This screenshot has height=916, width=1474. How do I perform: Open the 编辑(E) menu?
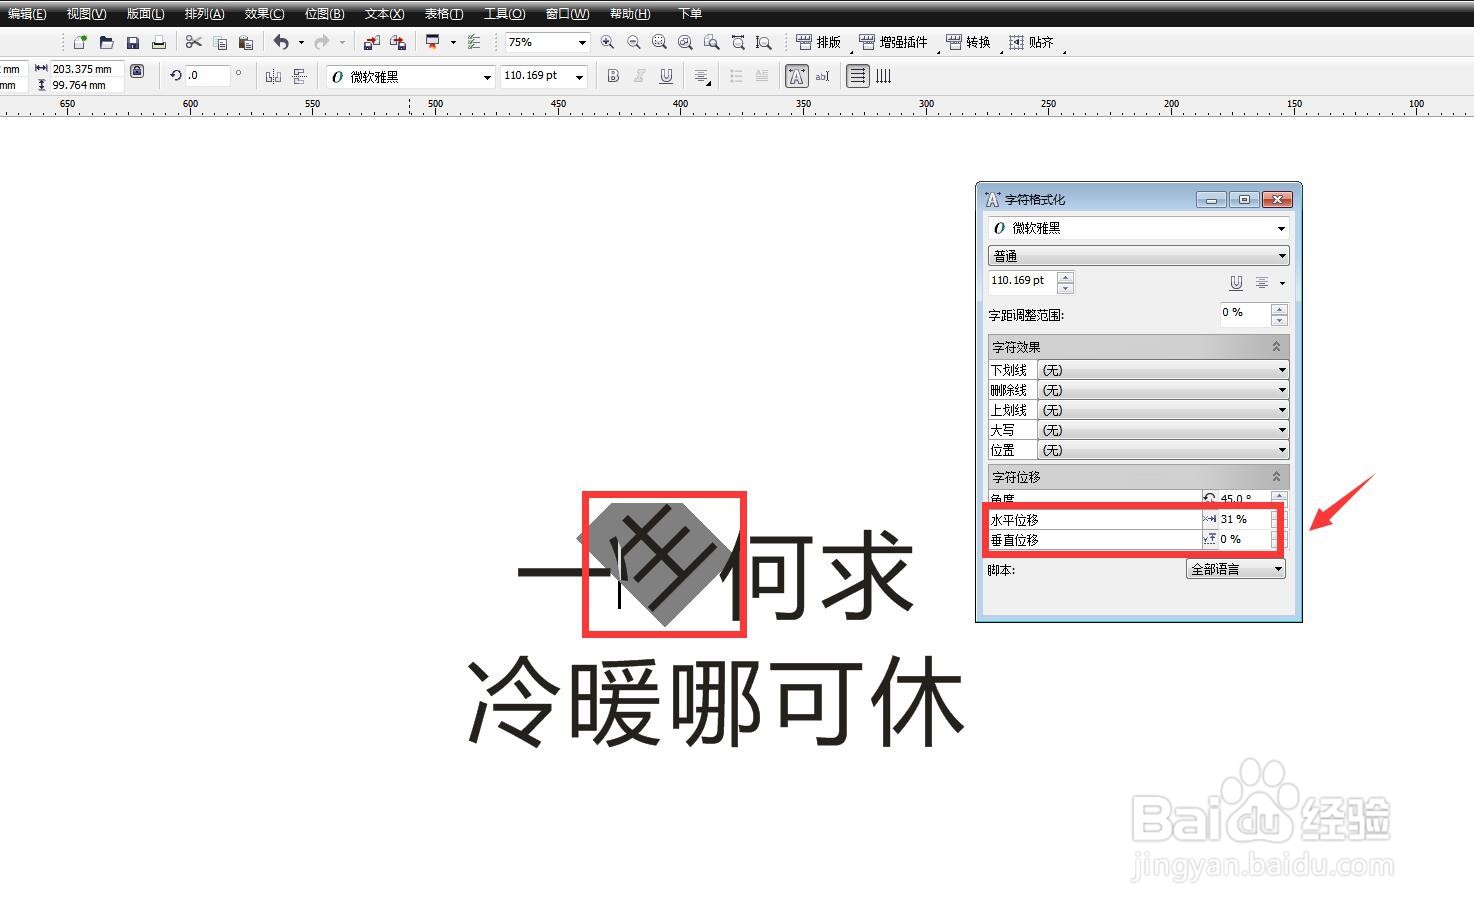coord(27,14)
